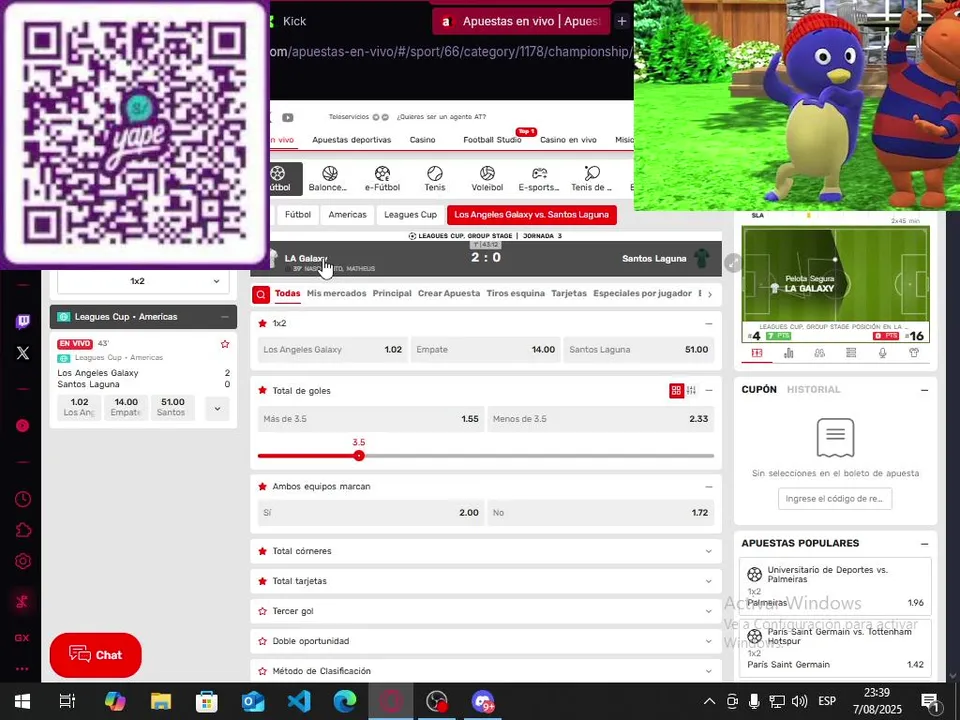Click the Ingrese el código field

point(834,499)
